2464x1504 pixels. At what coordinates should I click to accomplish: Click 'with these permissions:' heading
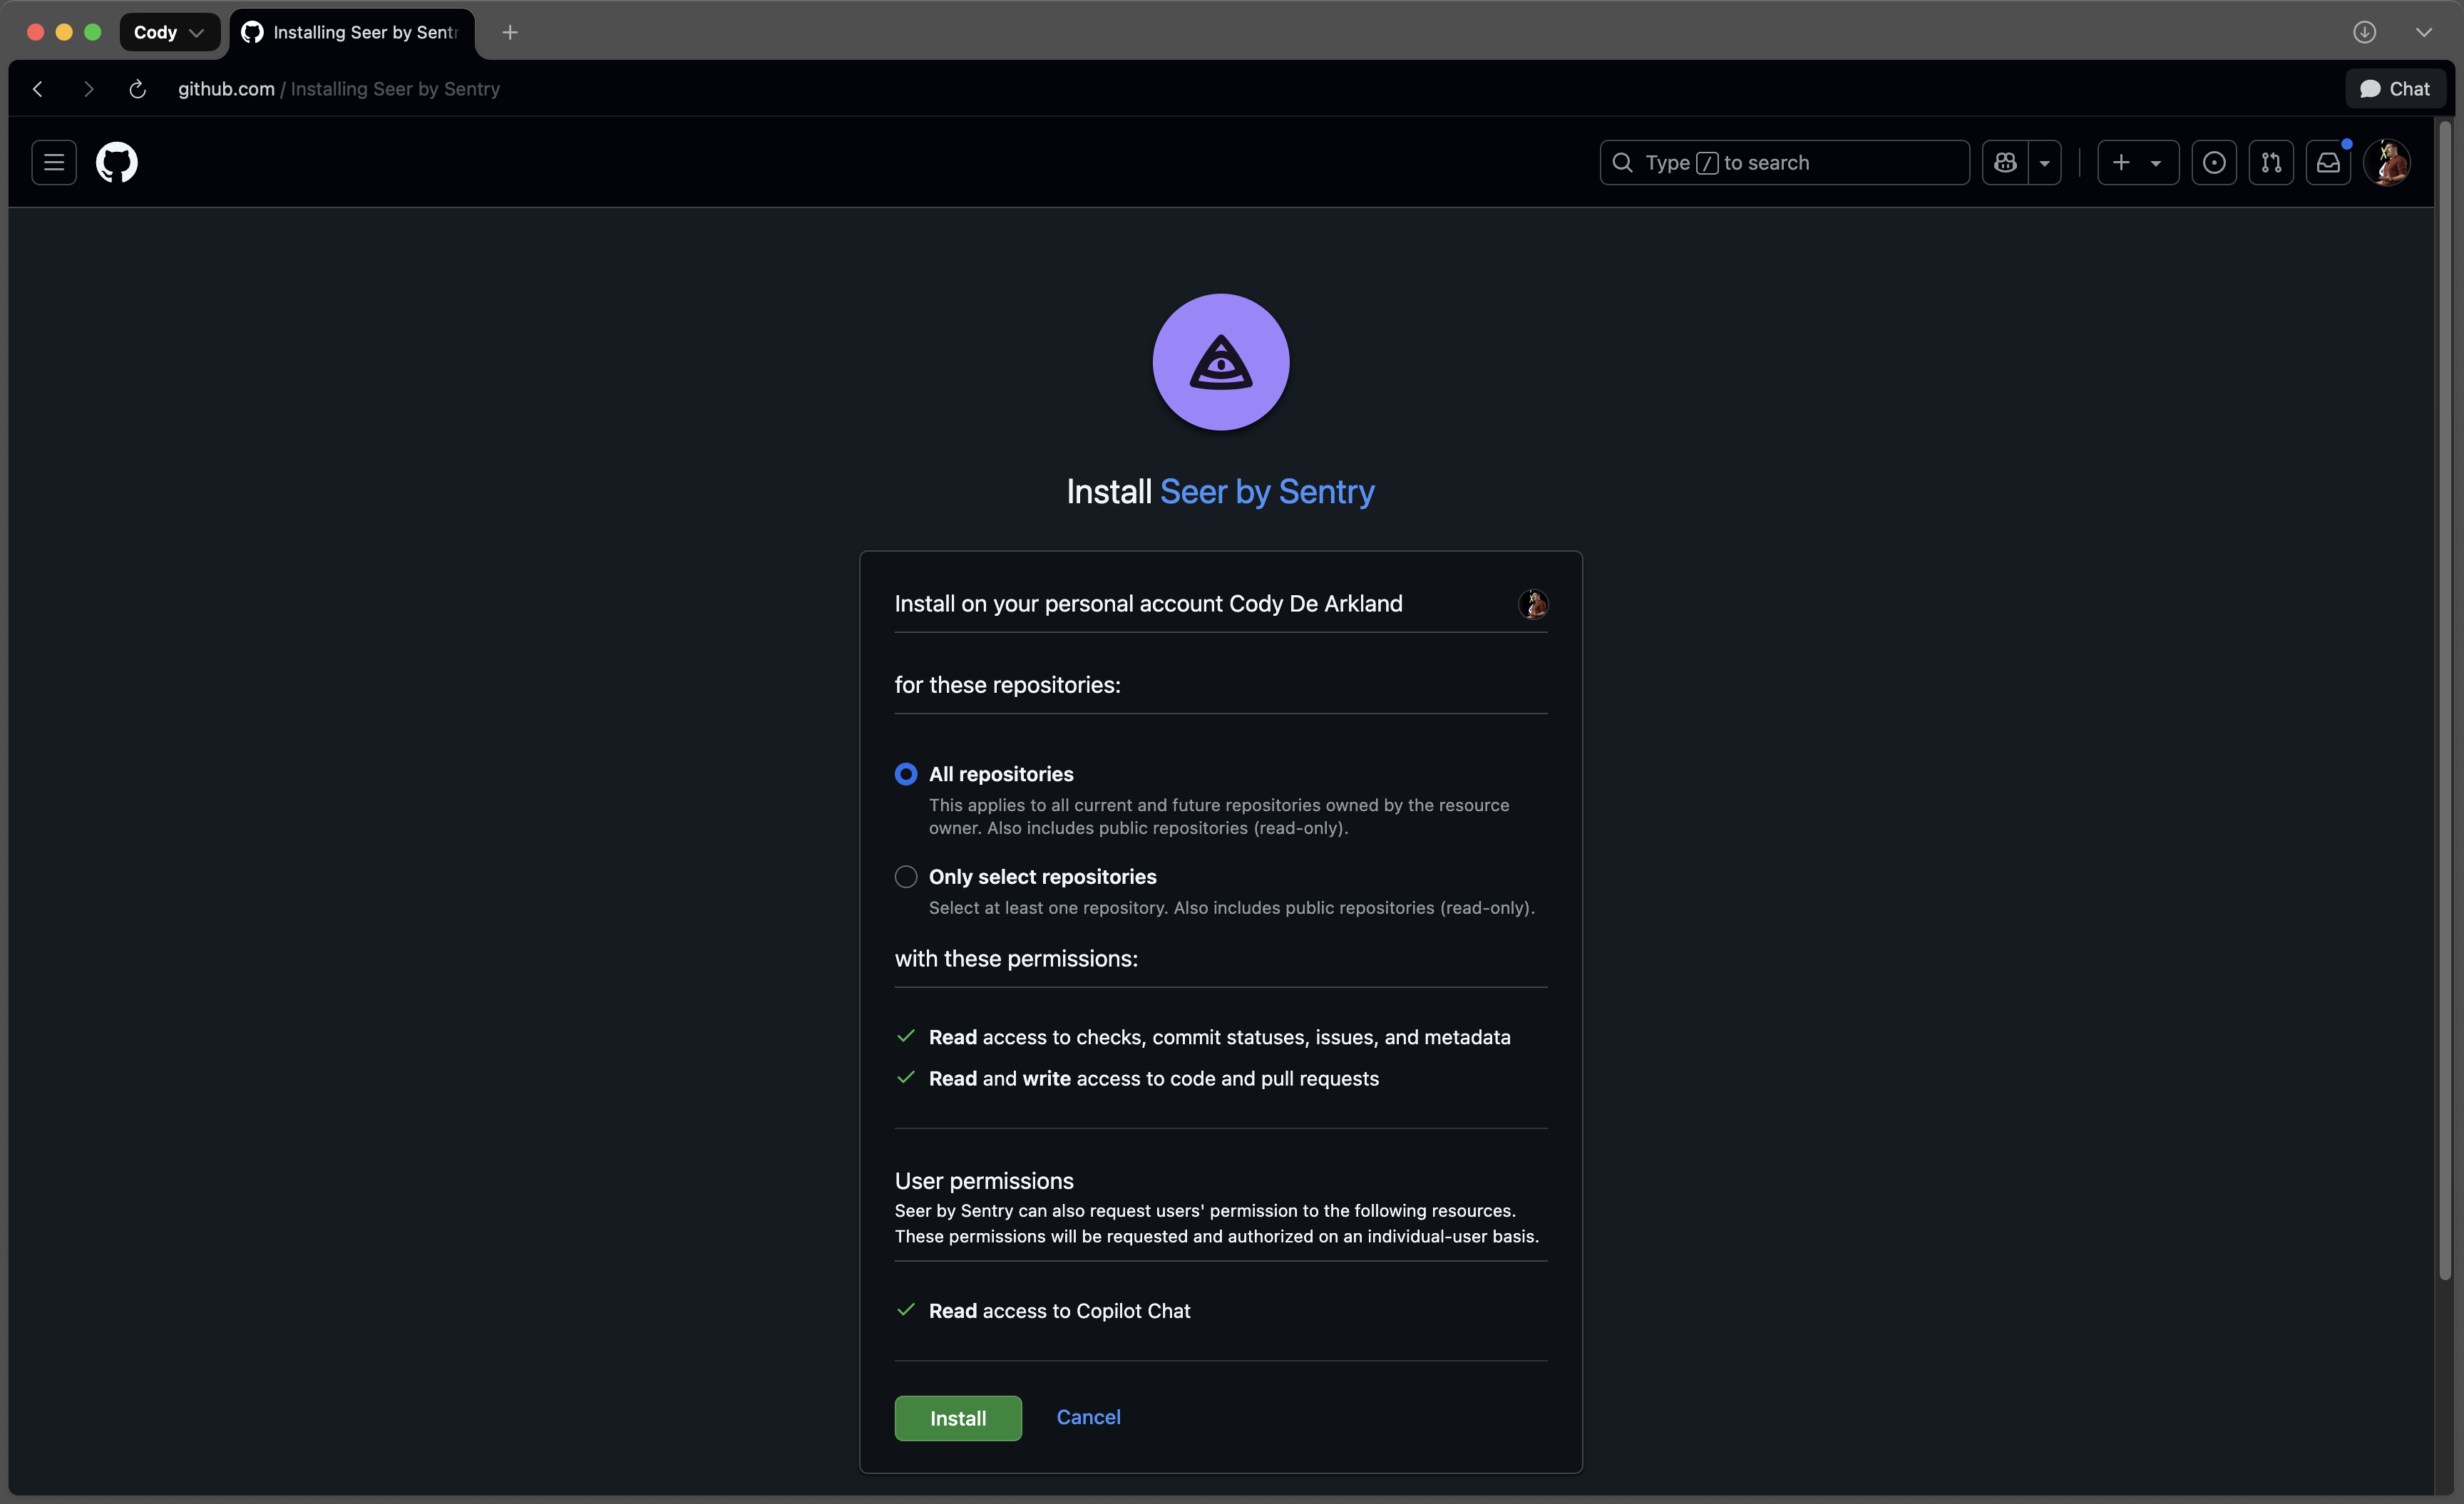pos(1016,959)
